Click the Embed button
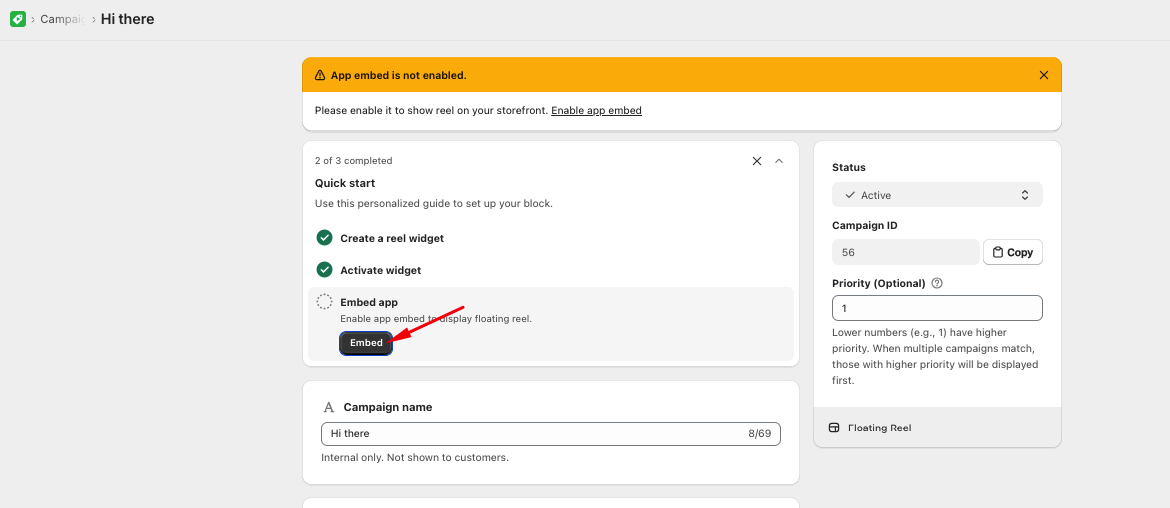 [366, 343]
